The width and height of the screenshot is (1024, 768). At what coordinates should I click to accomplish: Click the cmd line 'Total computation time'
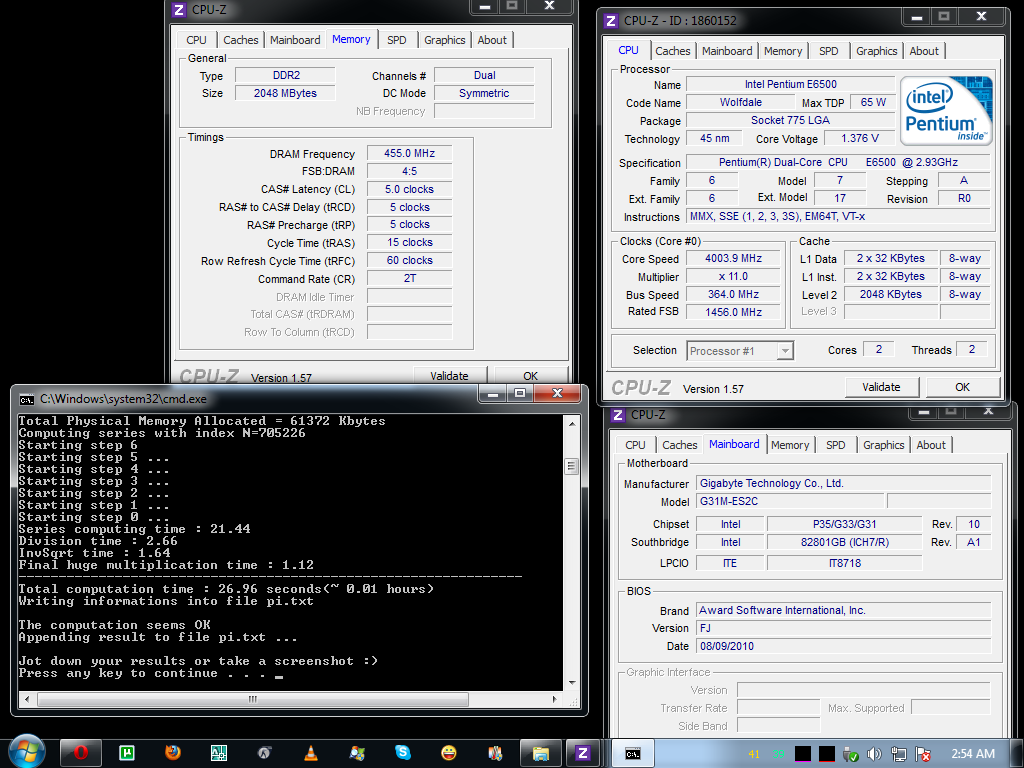coord(227,589)
